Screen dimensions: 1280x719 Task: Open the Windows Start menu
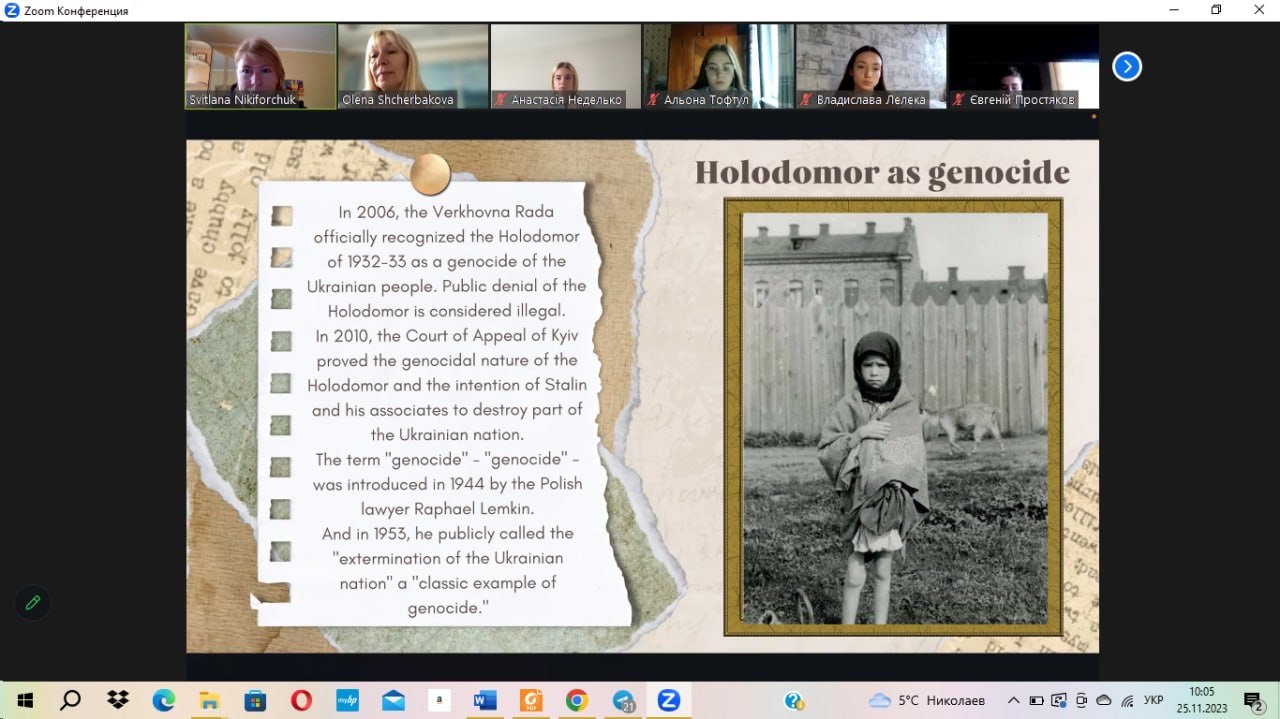coord(24,700)
